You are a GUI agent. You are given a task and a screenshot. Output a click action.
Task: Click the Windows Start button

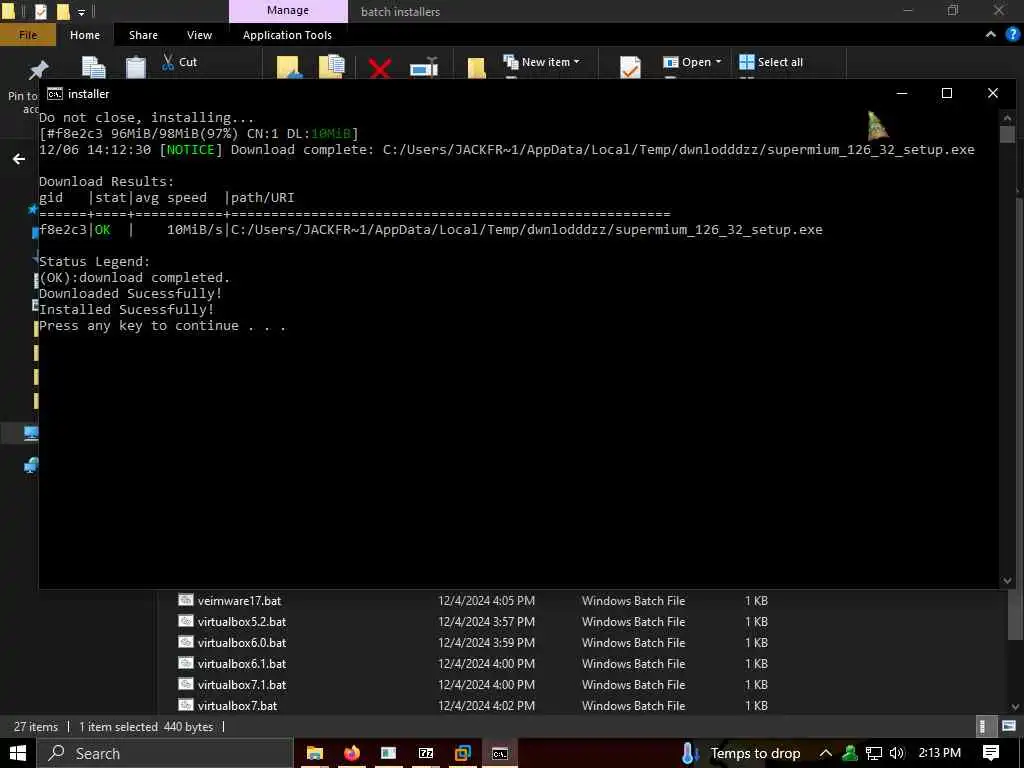18,753
